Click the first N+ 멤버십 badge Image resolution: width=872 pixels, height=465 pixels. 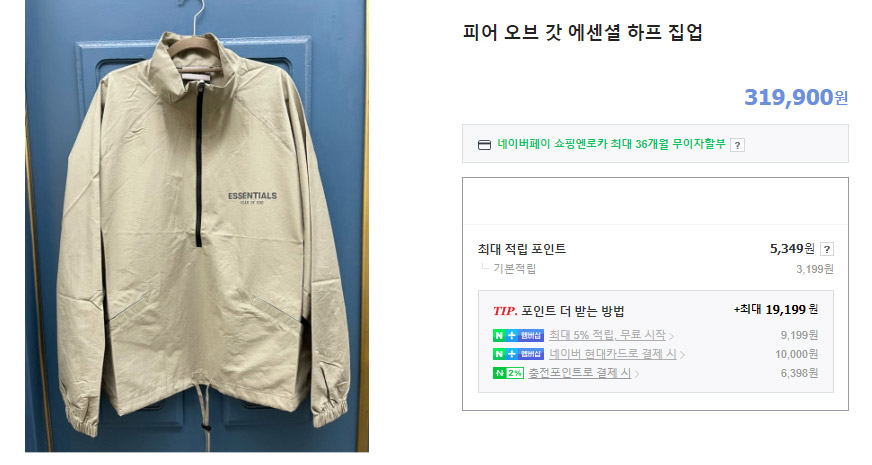point(518,335)
